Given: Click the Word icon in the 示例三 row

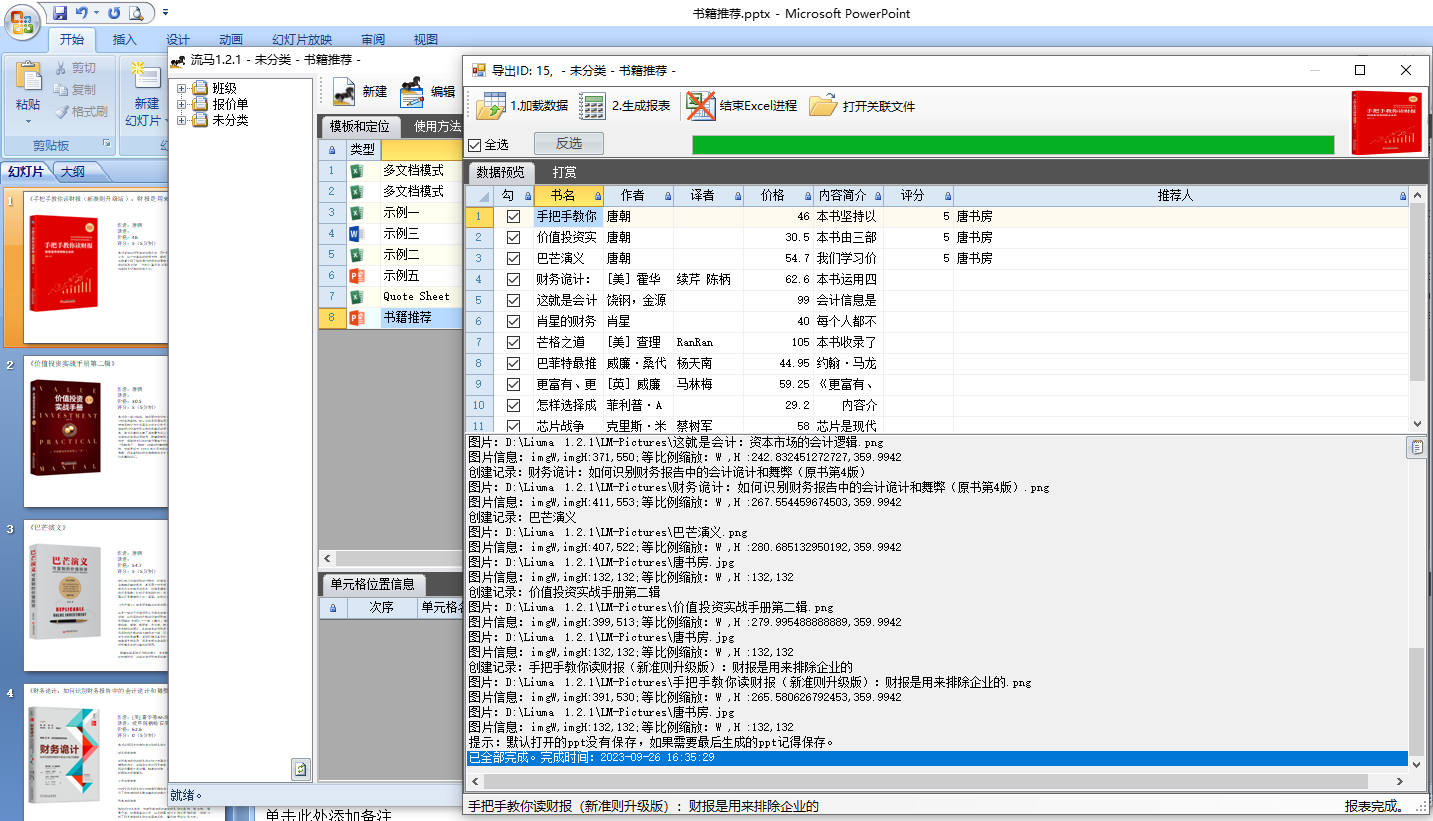Looking at the screenshot, I should coord(355,234).
